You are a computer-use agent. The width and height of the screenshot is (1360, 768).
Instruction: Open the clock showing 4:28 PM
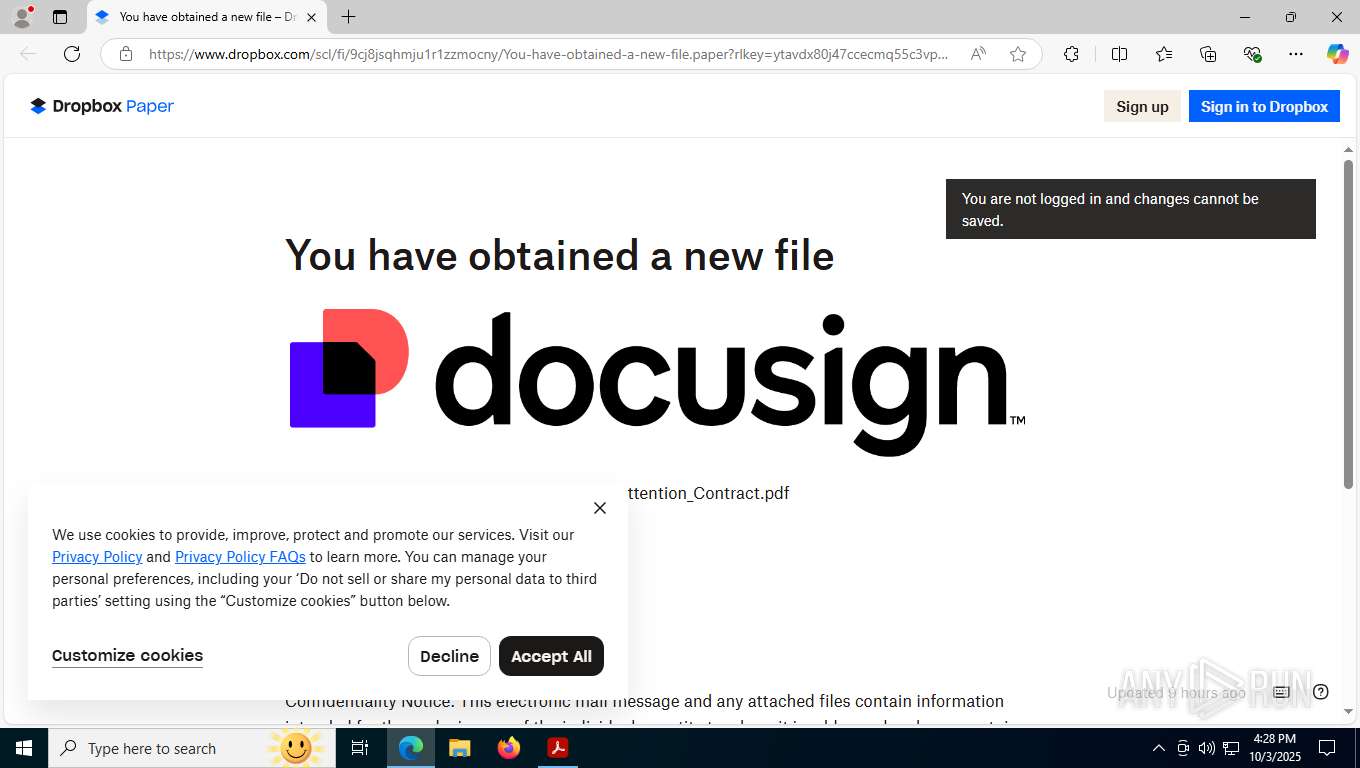(x=1274, y=748)
